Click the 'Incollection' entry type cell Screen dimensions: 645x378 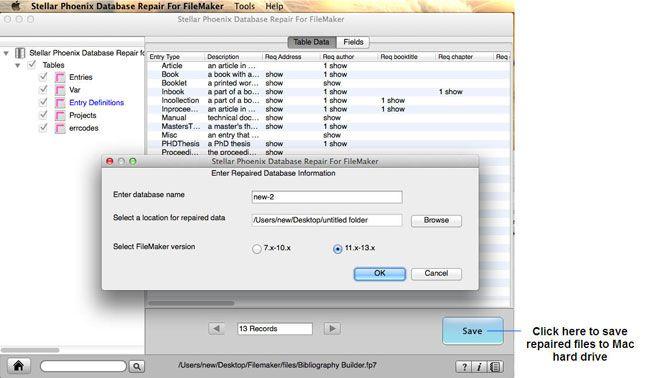coord(180,100)
